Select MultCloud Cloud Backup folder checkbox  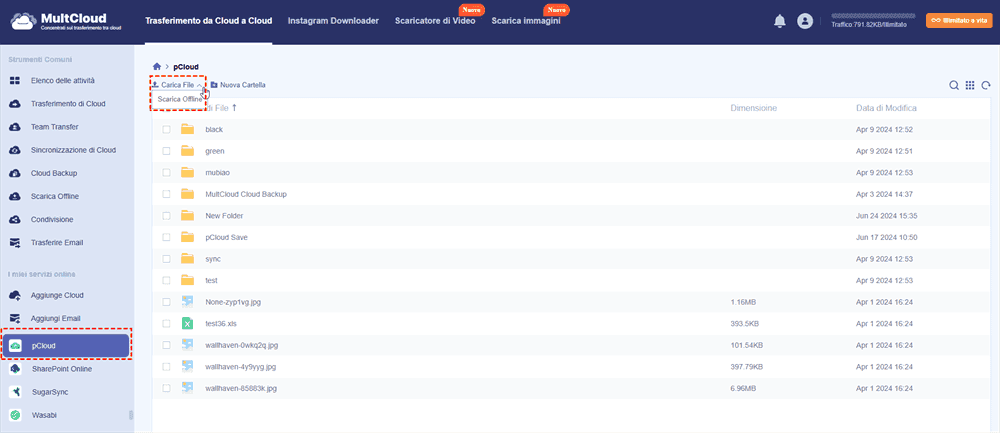(166, 194)
